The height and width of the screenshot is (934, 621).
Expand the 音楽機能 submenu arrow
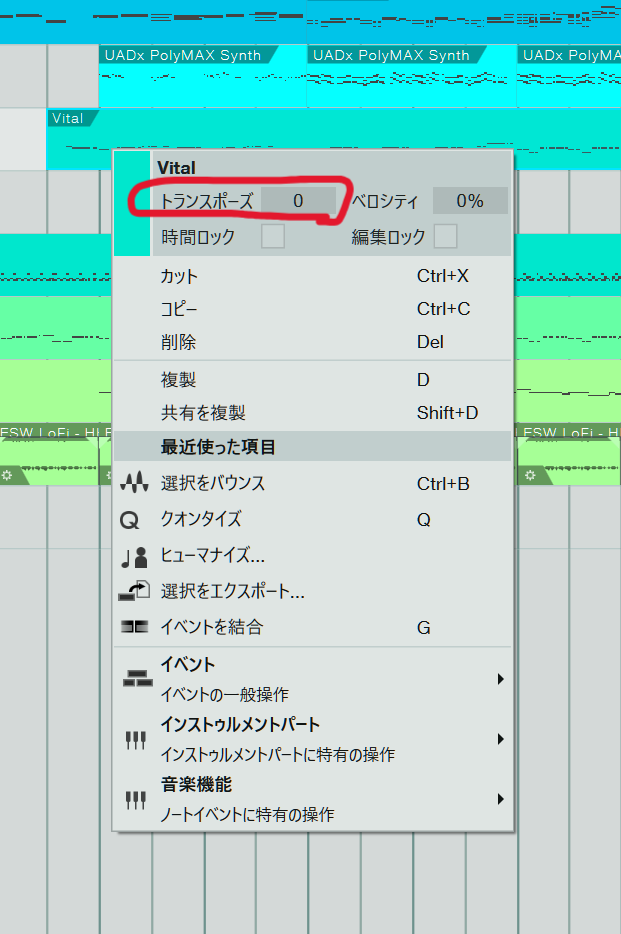(x=501, y=799)
